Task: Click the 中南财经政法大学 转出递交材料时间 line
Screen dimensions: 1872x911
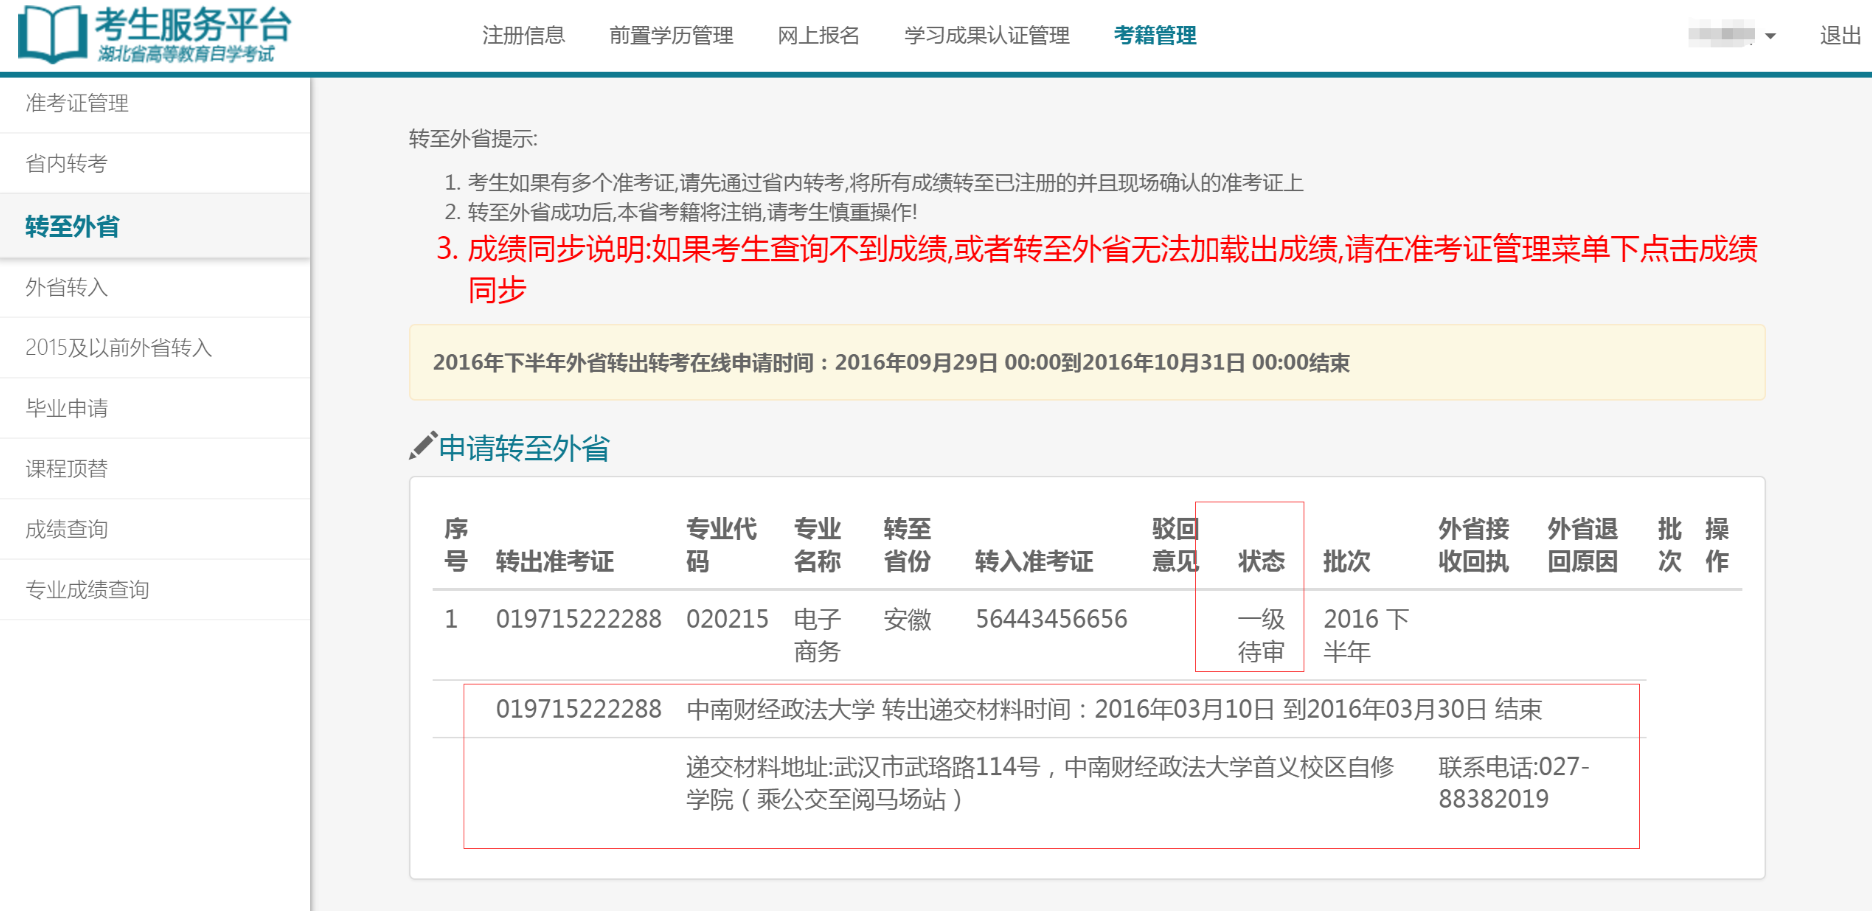Action: click(1114, 709)
